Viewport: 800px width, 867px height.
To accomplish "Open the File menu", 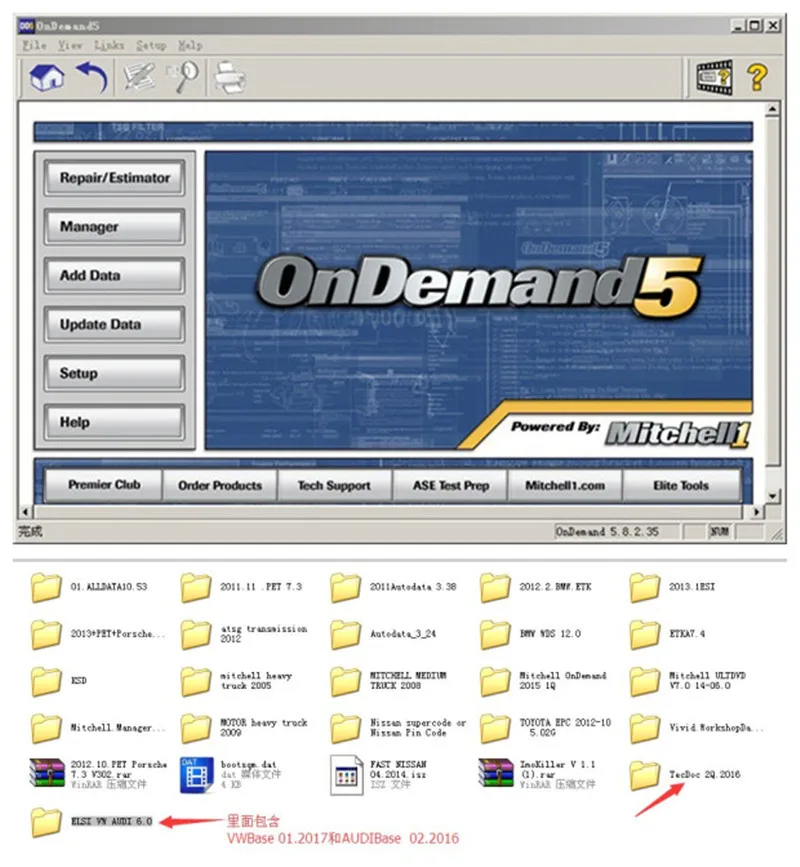I will [34, 45].
